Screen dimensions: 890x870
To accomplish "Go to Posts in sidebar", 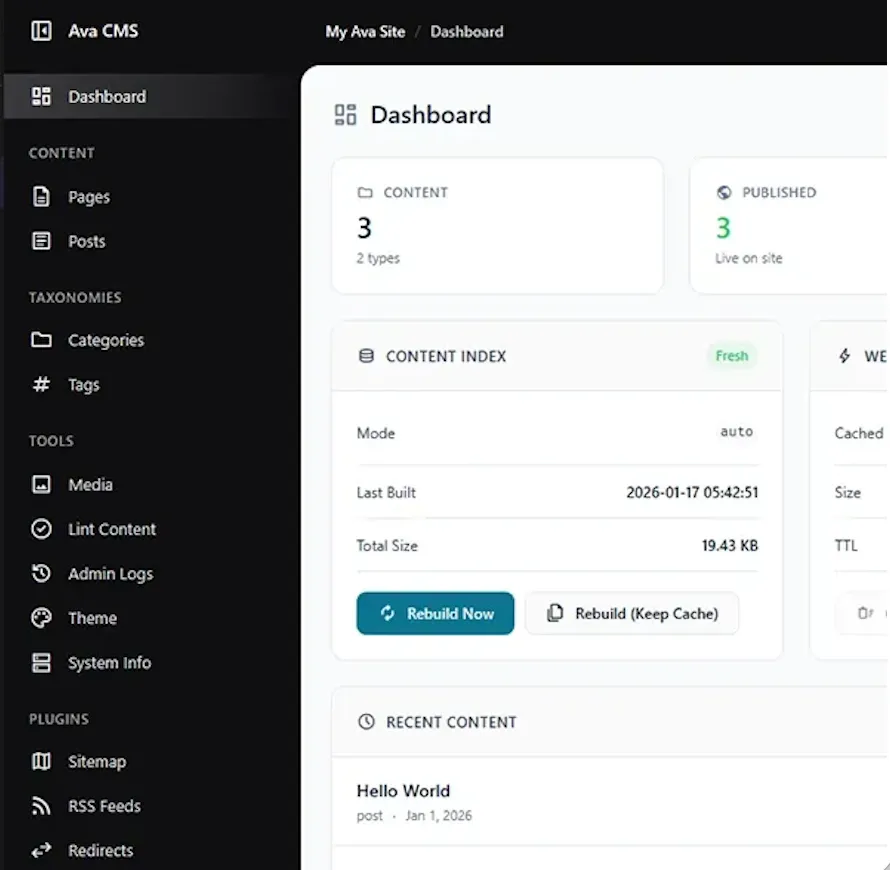I will pos(150,241).
